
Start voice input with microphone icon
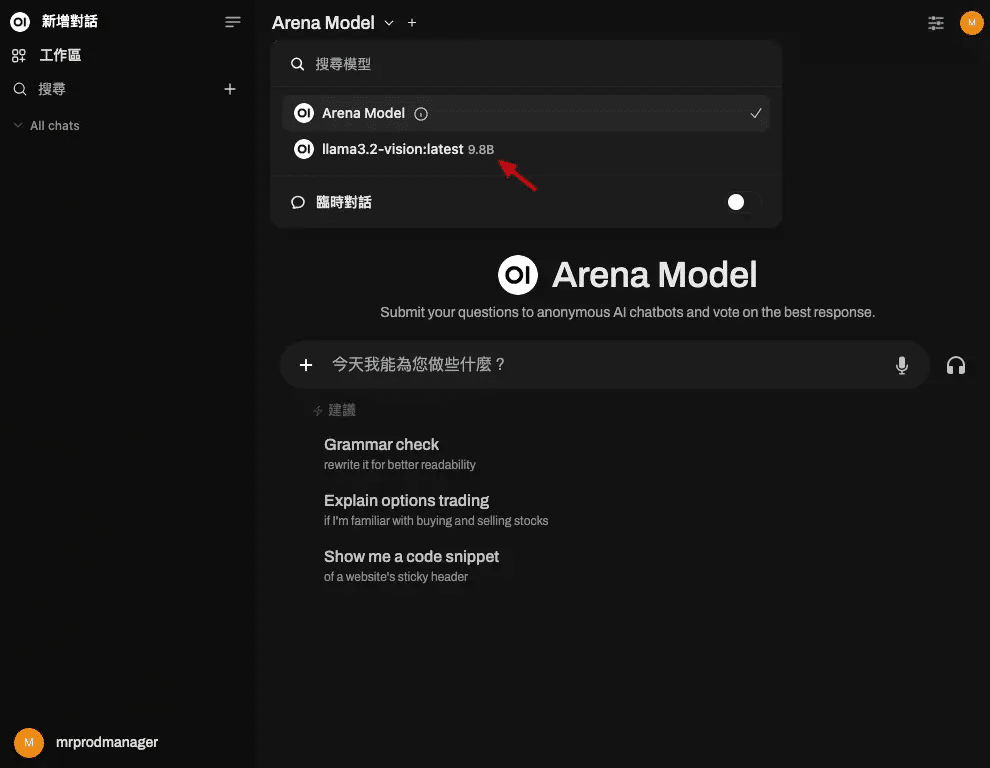click(x=902, y=365)
